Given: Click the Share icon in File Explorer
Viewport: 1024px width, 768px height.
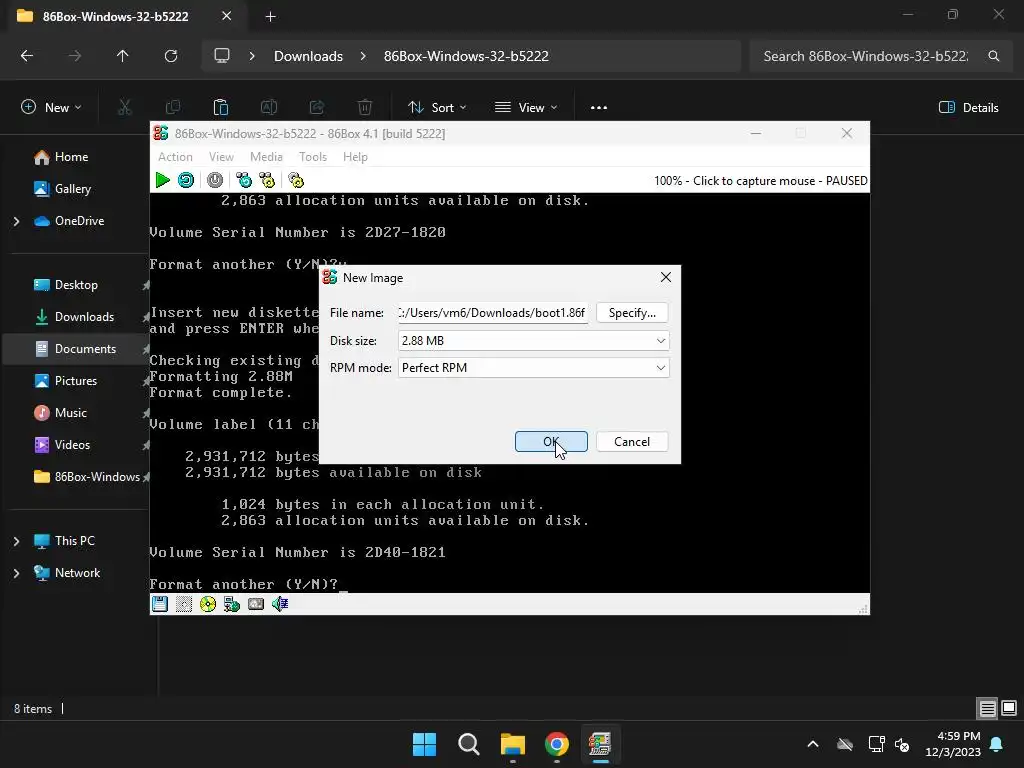Looking at the screenshot, I should click(x=317, y=108).
